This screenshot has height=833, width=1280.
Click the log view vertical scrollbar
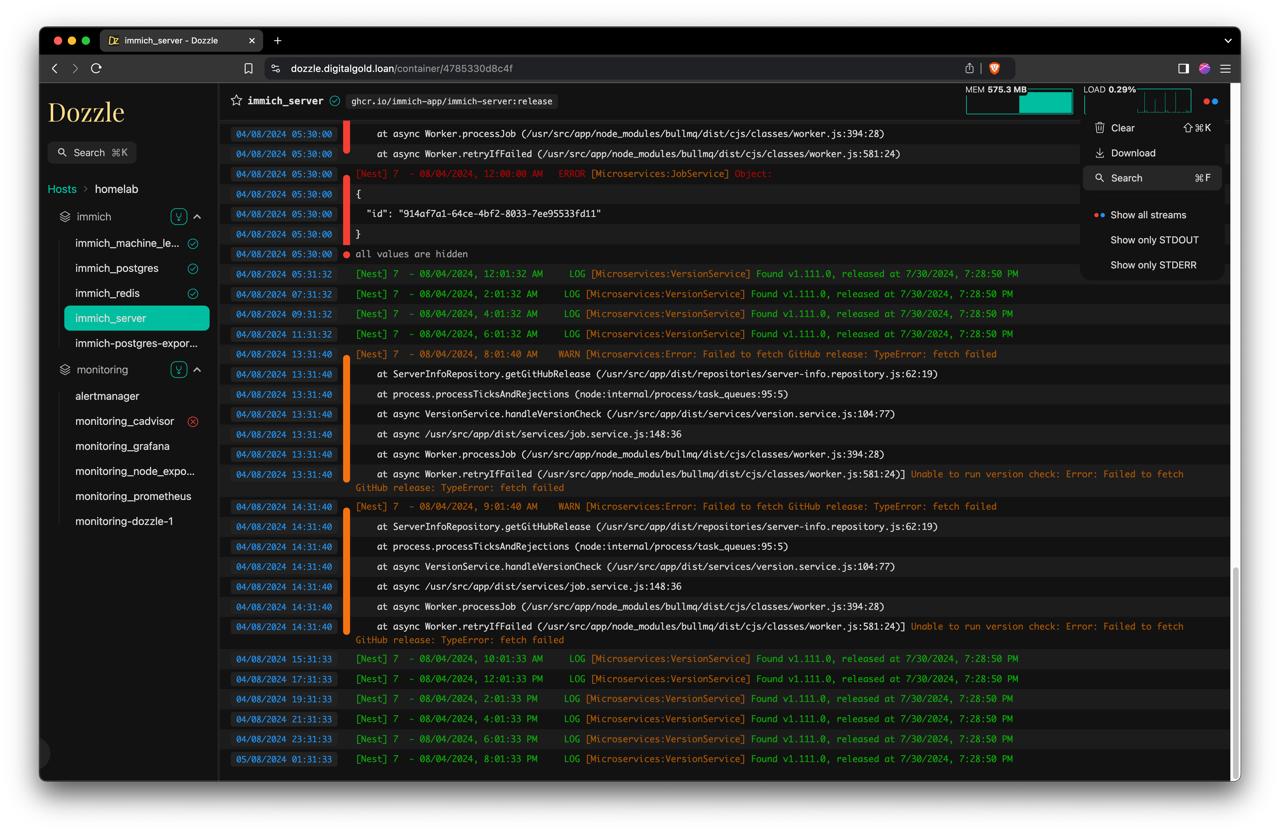click(1236, 668)
